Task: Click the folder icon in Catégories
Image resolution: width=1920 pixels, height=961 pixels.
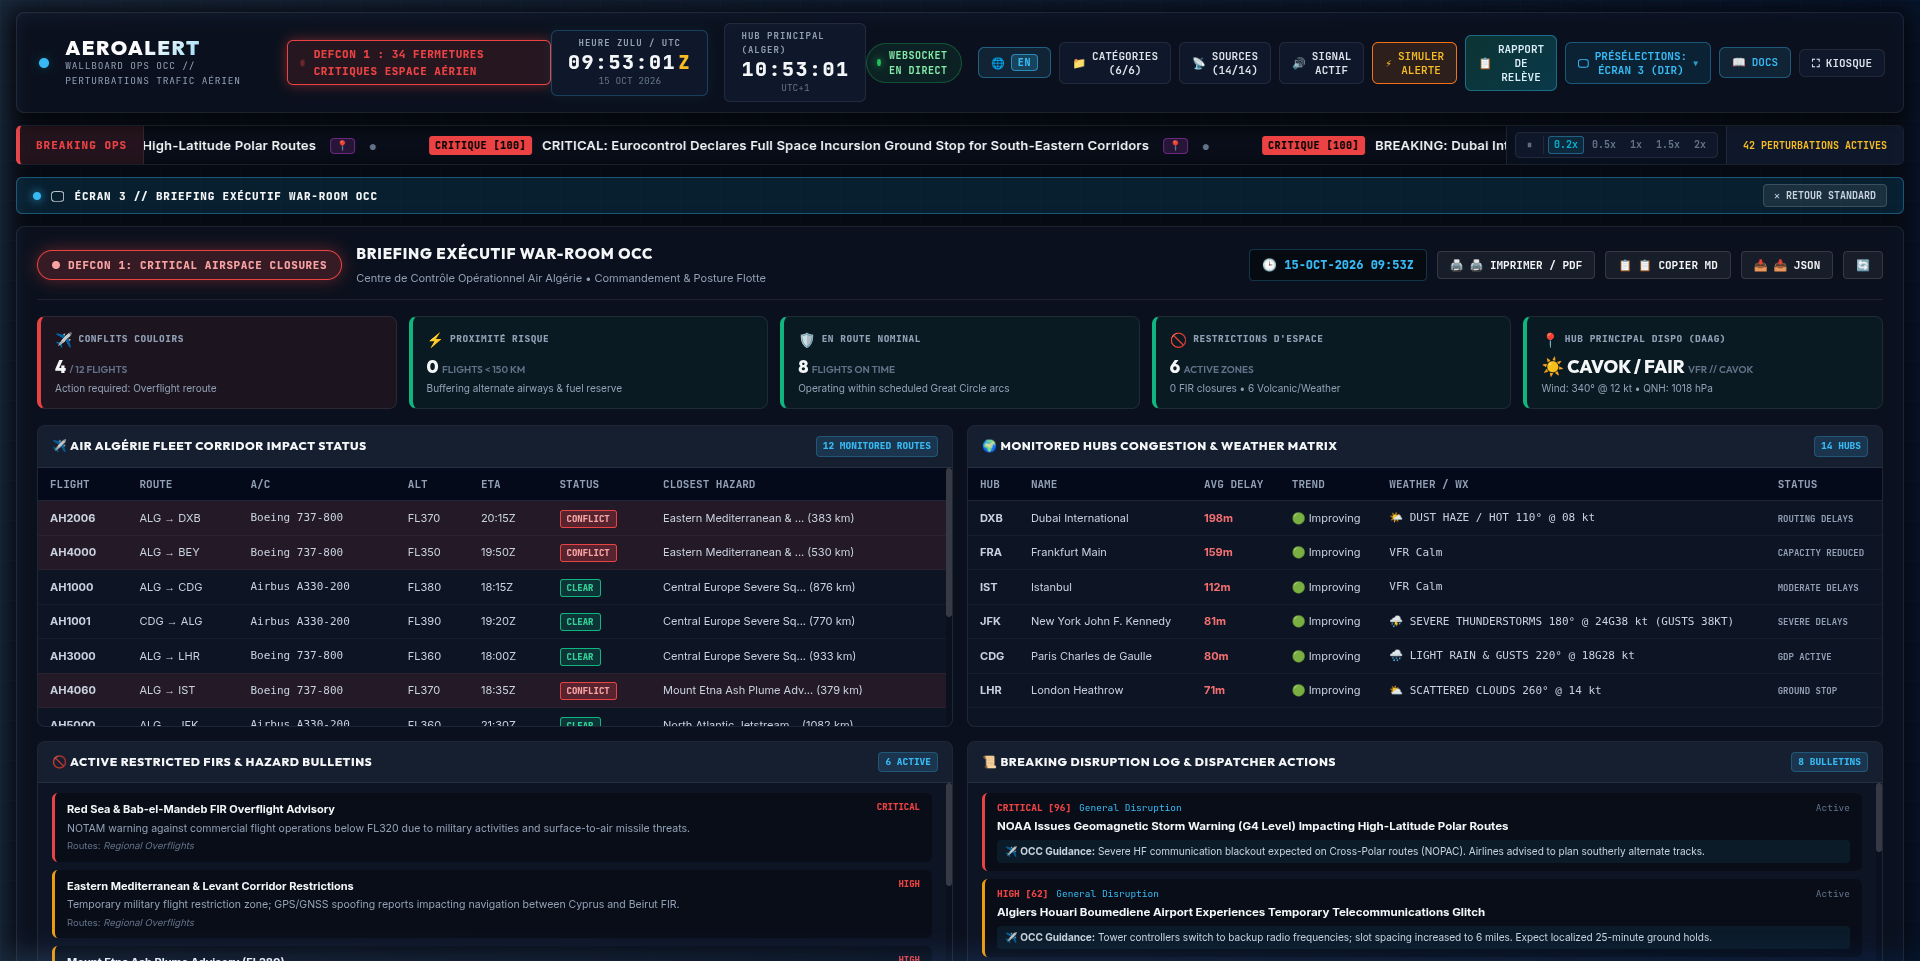Action: click(x=1079, y=63)
